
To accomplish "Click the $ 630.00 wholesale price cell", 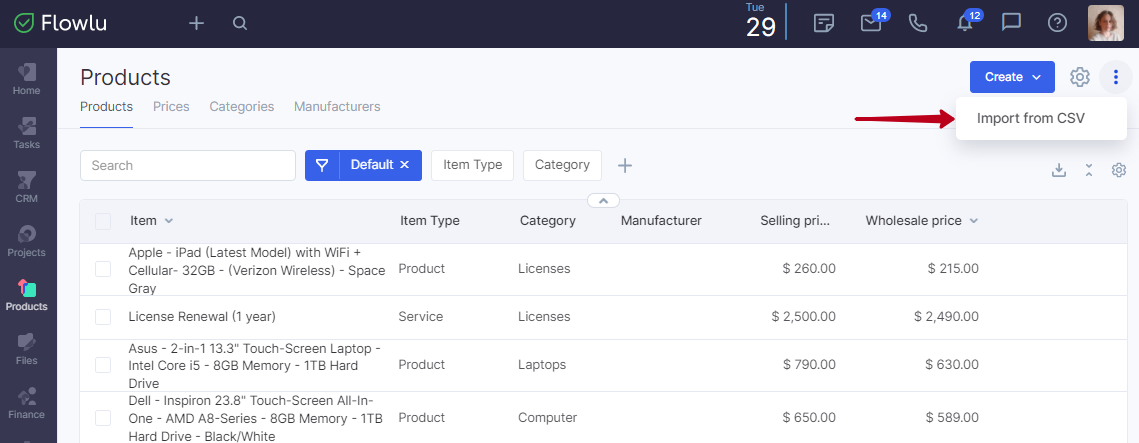I will (953, 365).
